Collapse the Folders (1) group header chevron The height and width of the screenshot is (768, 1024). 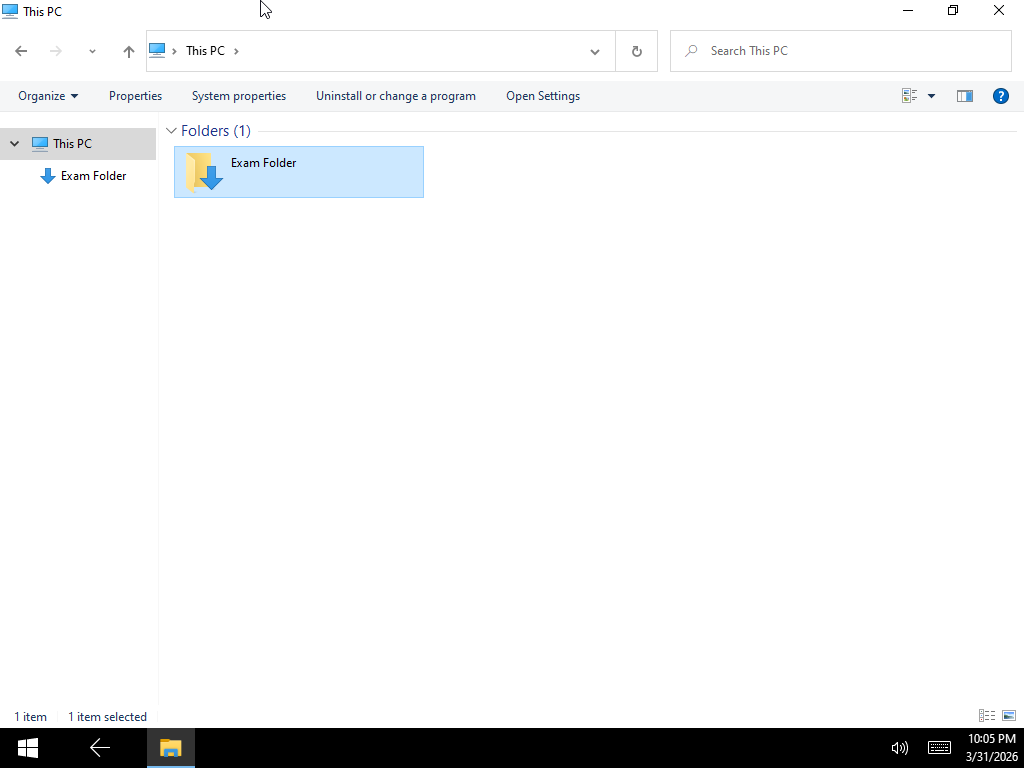(171, 130)
